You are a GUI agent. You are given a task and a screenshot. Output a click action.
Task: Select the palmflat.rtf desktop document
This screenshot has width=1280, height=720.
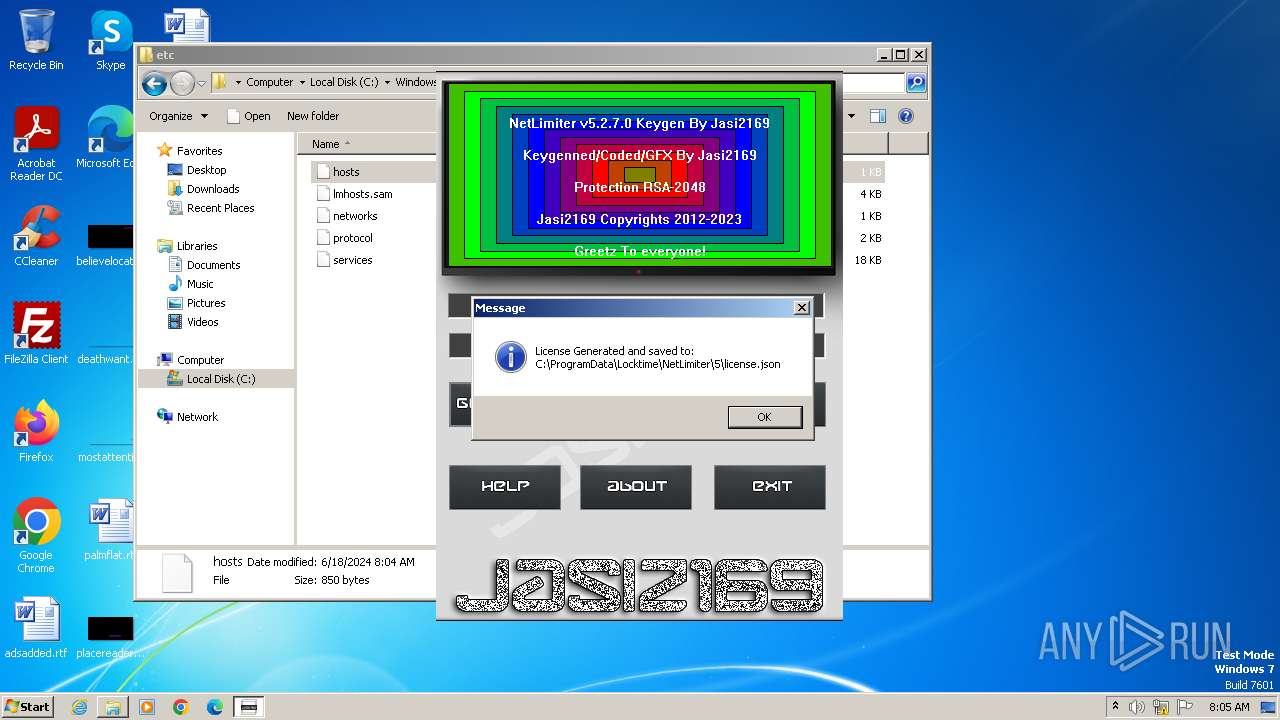110,530
